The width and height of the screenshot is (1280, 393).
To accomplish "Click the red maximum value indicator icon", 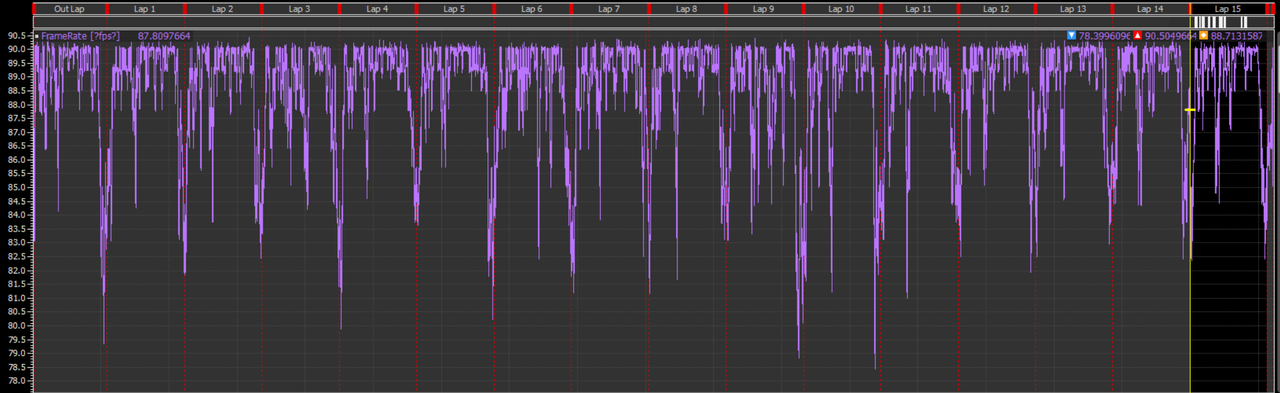I will point(1138,36).
